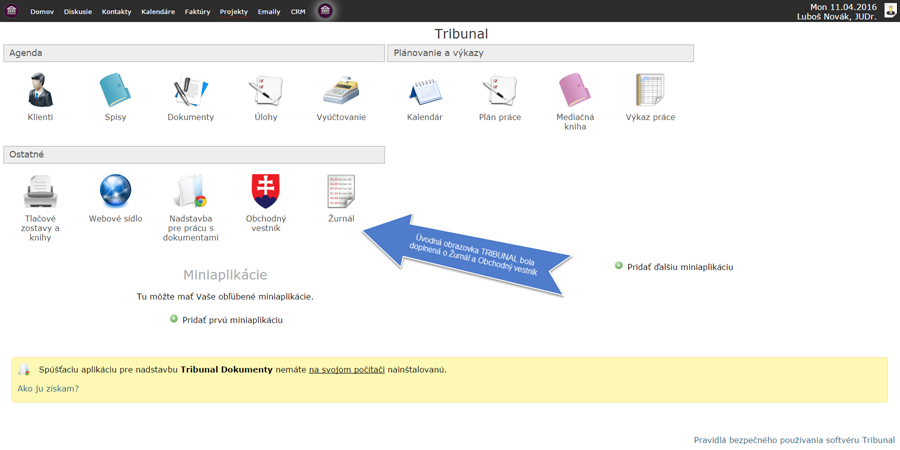Open Kalendáre in top menu
The height and width of the screenshot is (450, 900).
click(158, 11)
